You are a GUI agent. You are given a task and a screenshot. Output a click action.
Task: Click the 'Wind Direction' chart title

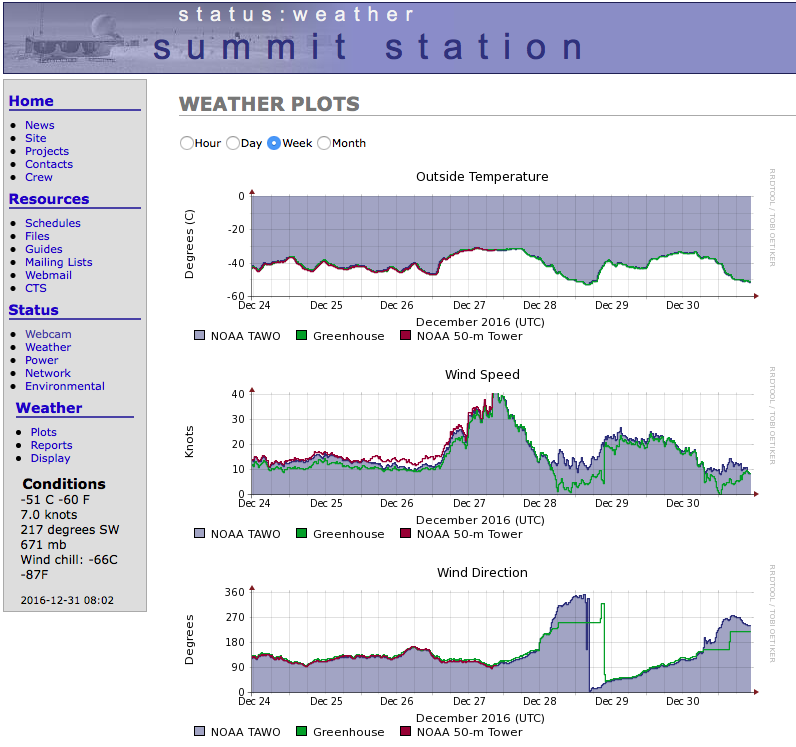[482, 573]
